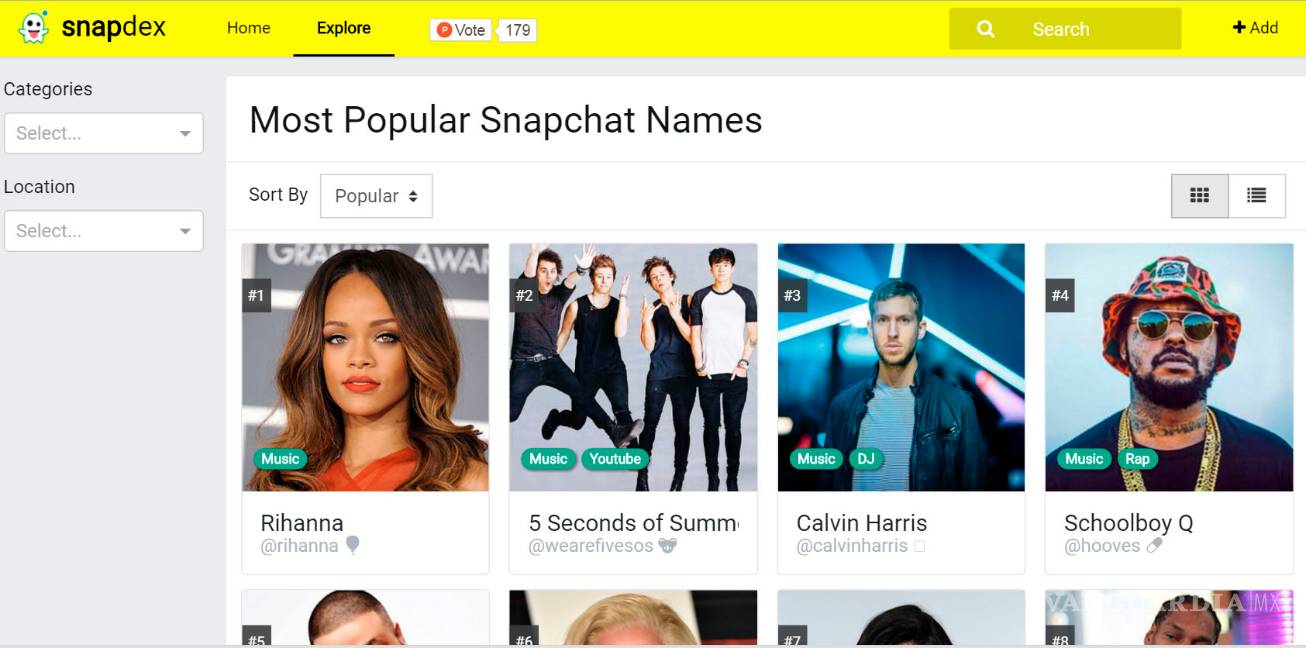Click into the Search input field
Viewport: 1306px width, 648px height.
pos(1065,29)
